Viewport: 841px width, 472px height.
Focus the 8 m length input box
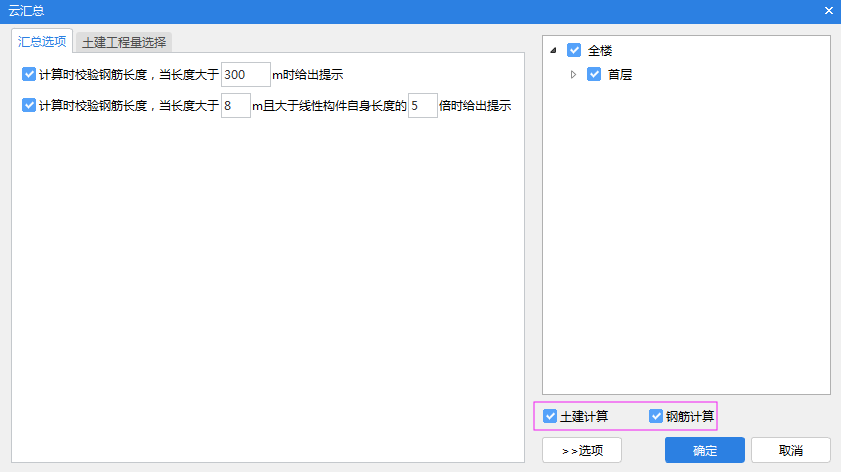pyautogui.click(x=235, y=105)
